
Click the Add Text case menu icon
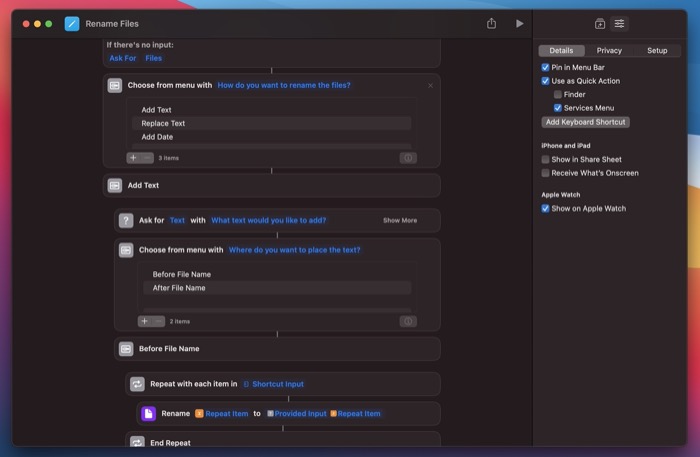click(115, 185)
